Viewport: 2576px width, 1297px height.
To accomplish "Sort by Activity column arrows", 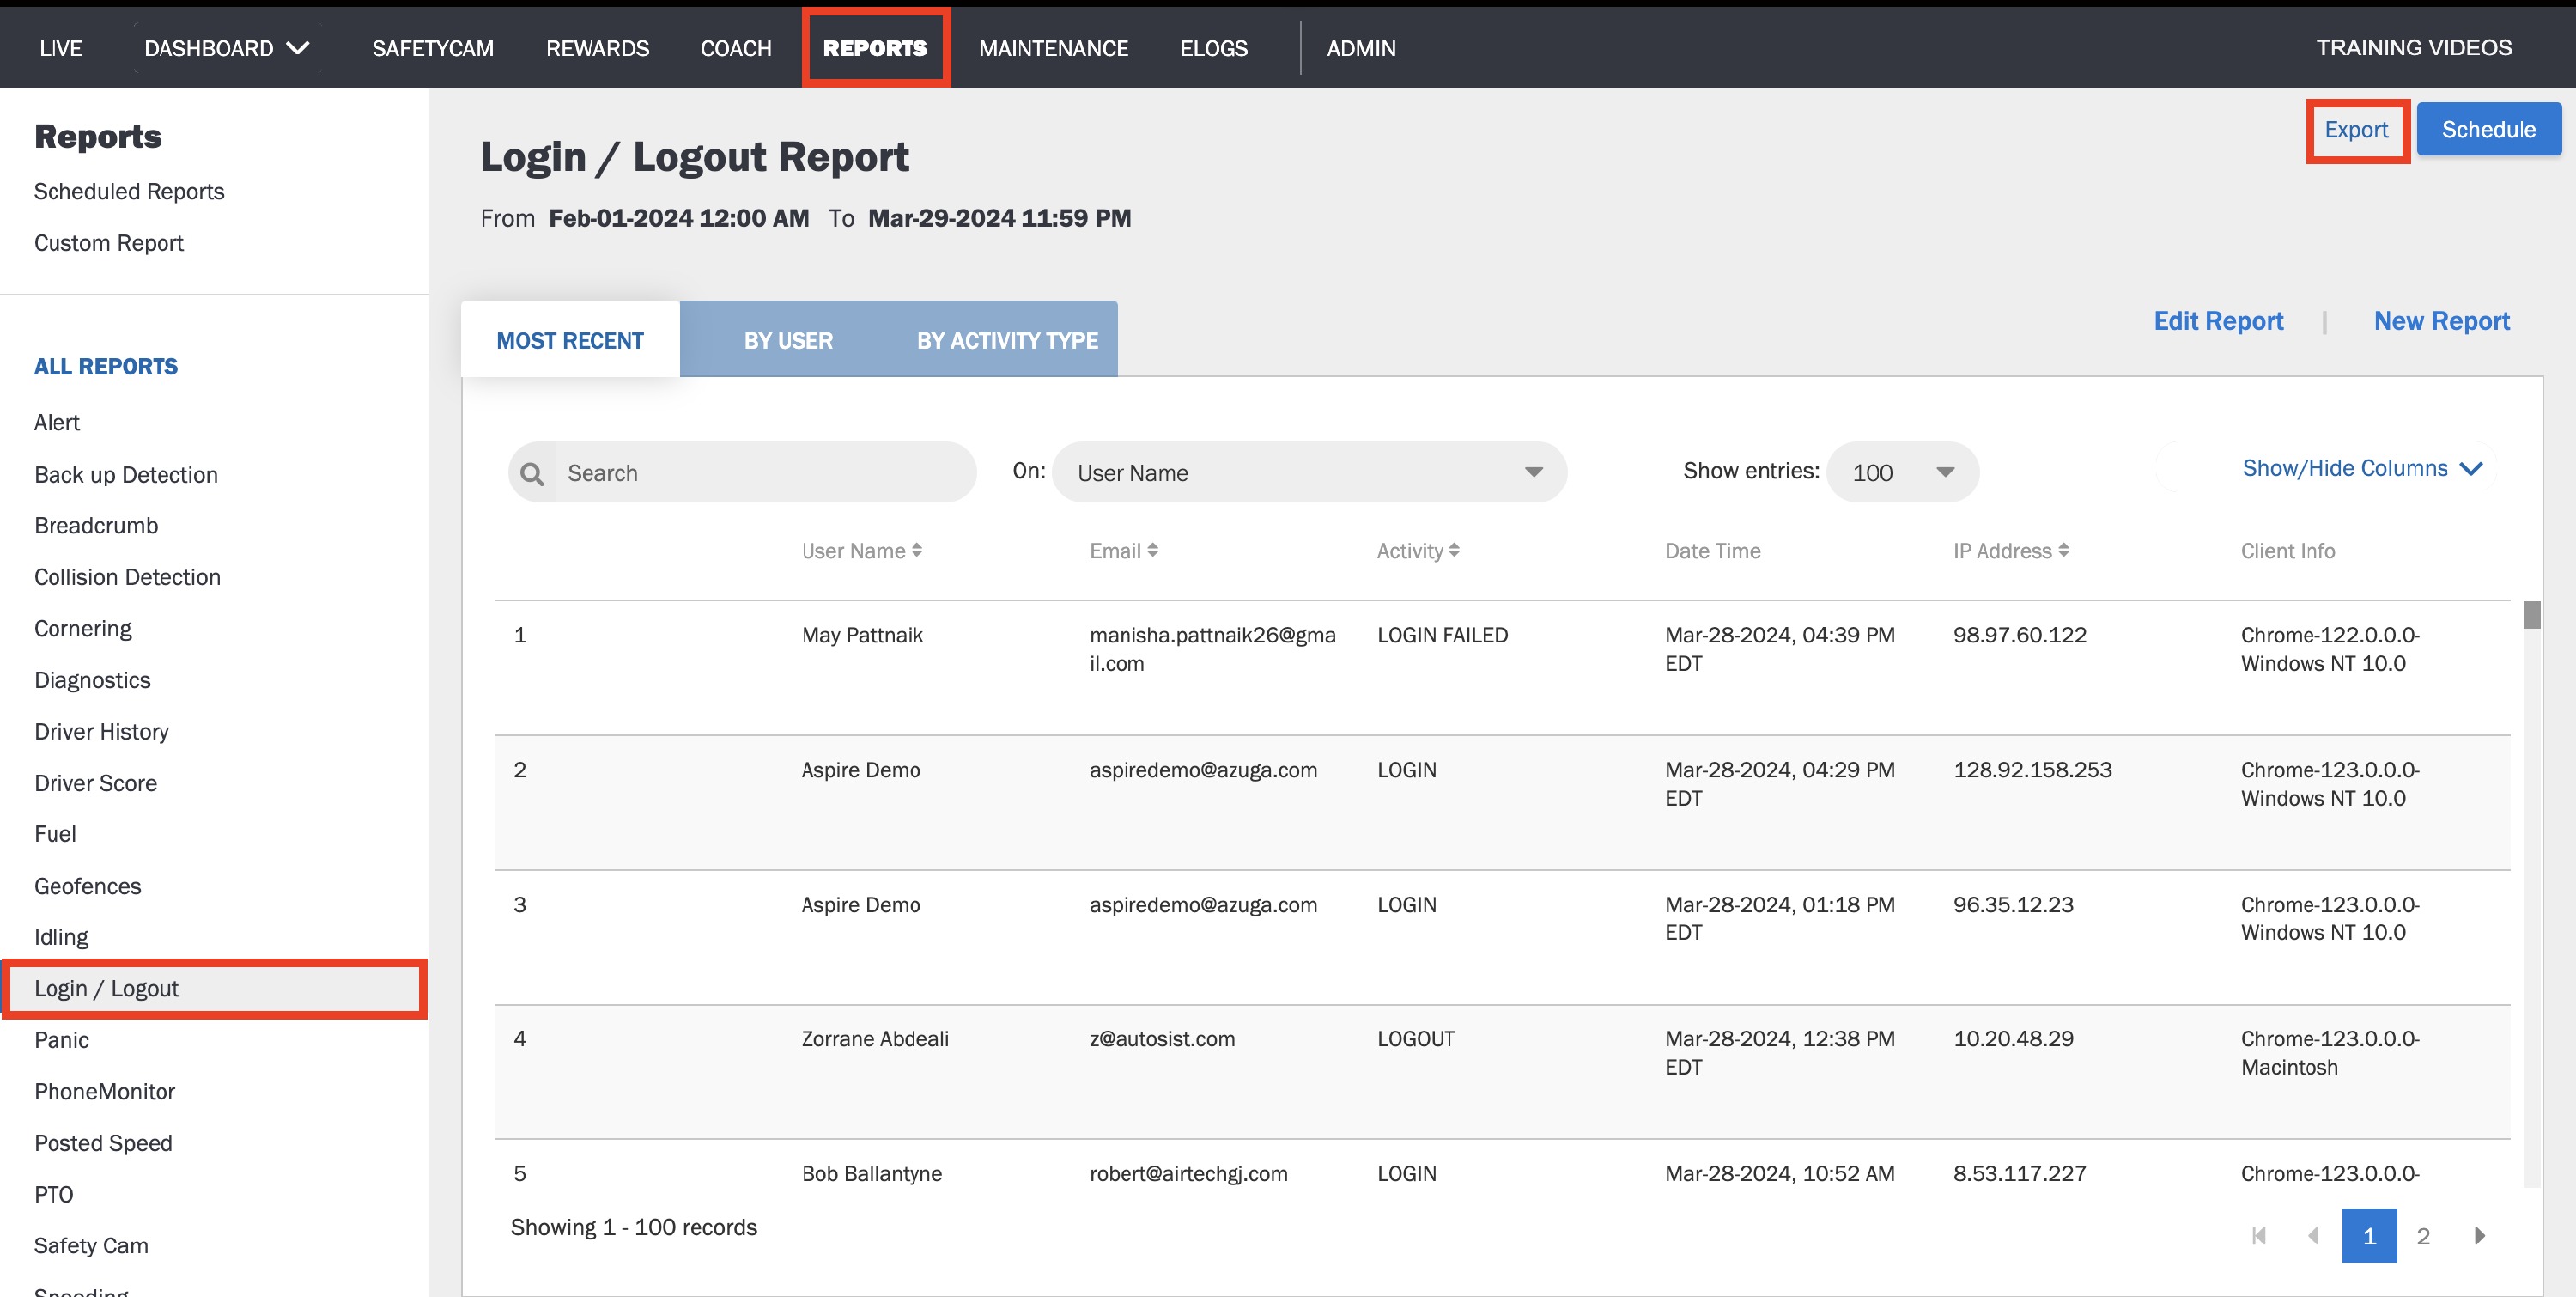I will 1454,550.
